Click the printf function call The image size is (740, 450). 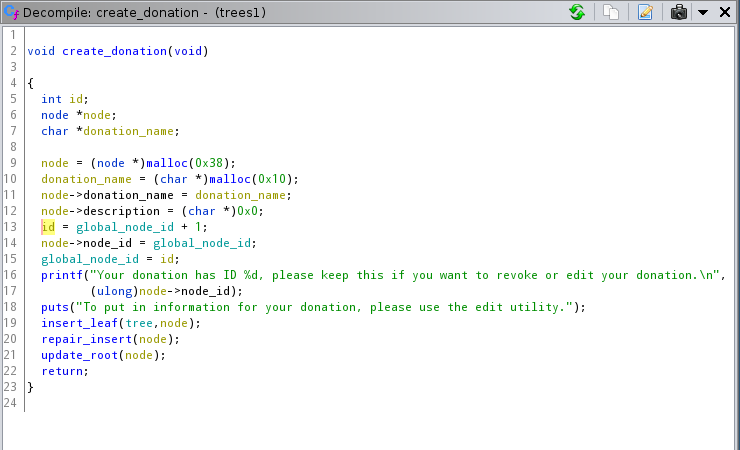(62, 275)
